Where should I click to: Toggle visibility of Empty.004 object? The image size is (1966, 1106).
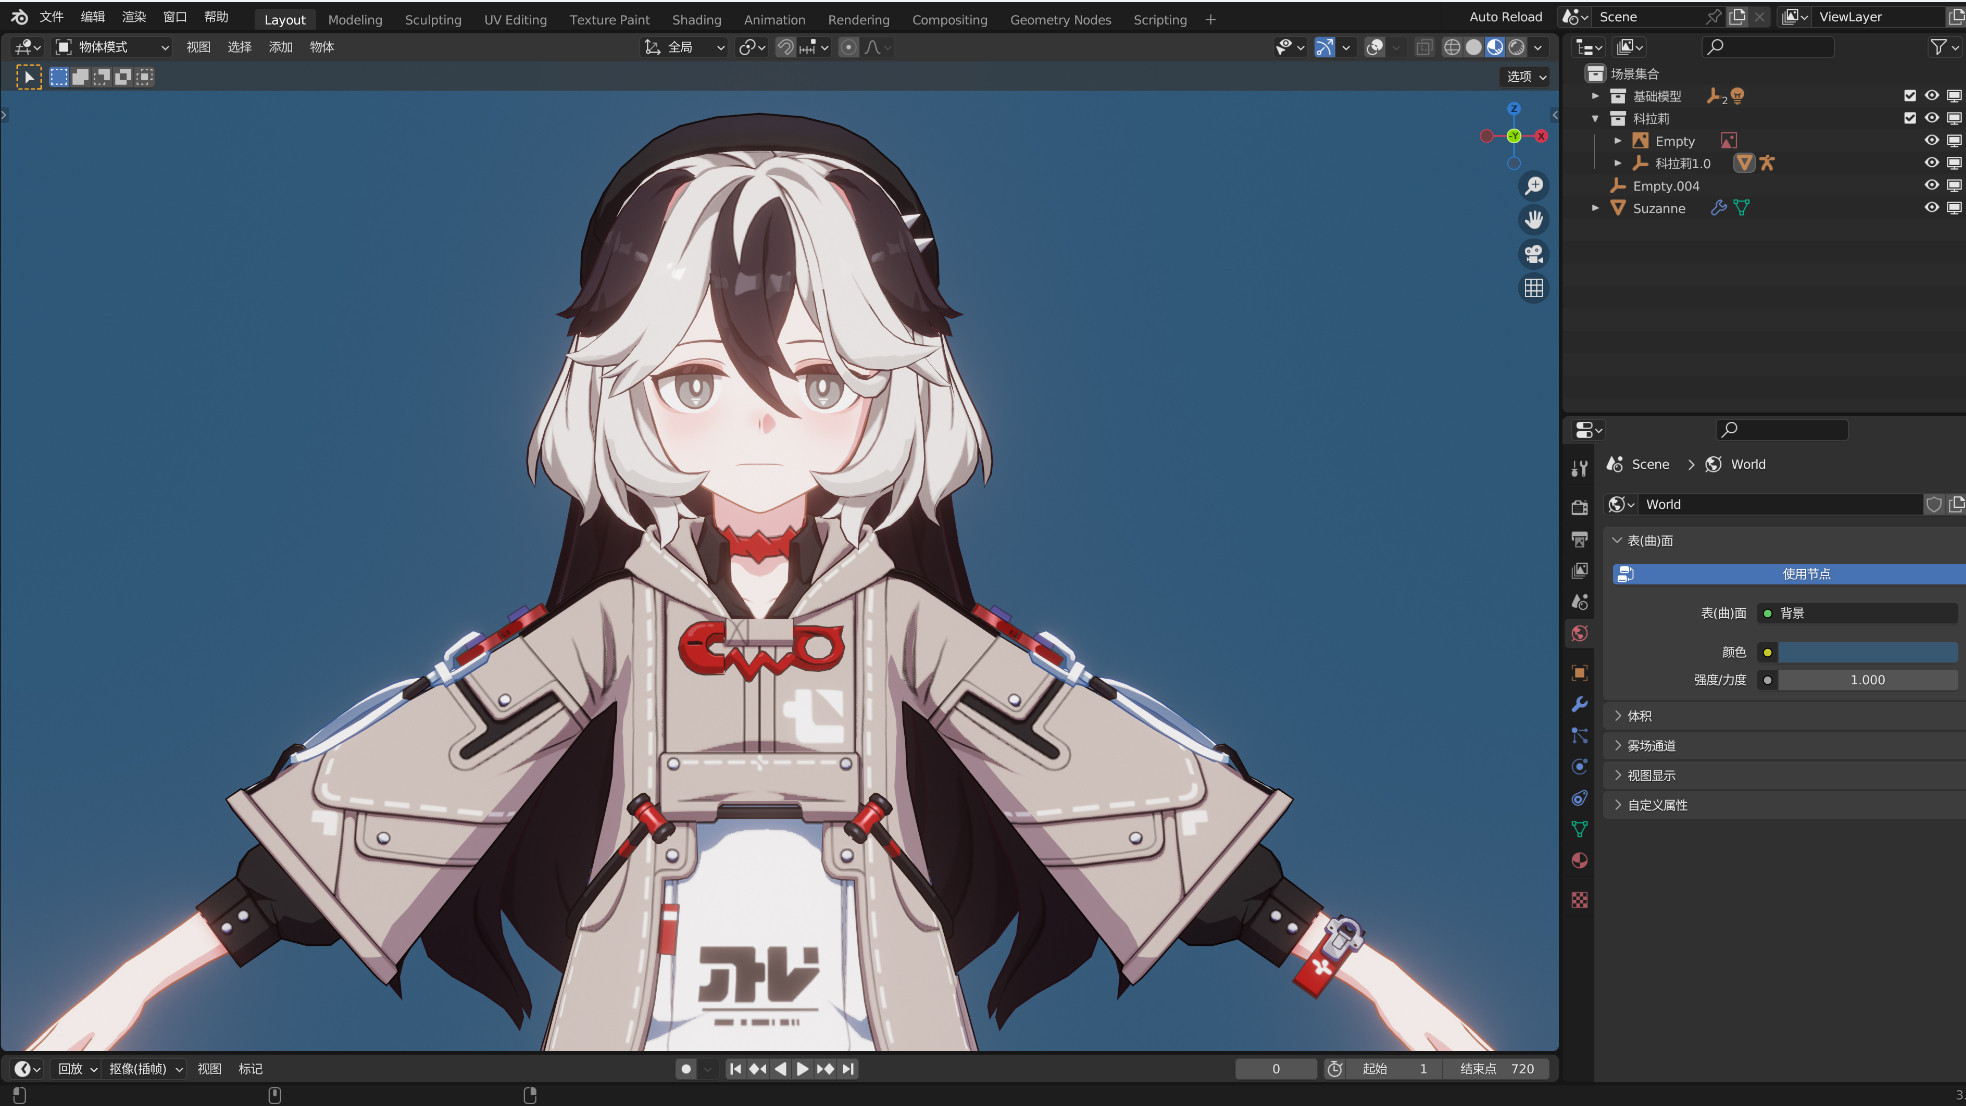pyautogui.click(x=1932, y=186)
